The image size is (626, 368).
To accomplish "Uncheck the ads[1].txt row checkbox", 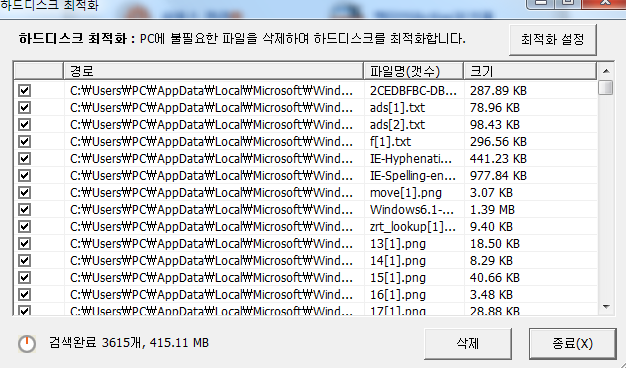I will click(24, 108).
